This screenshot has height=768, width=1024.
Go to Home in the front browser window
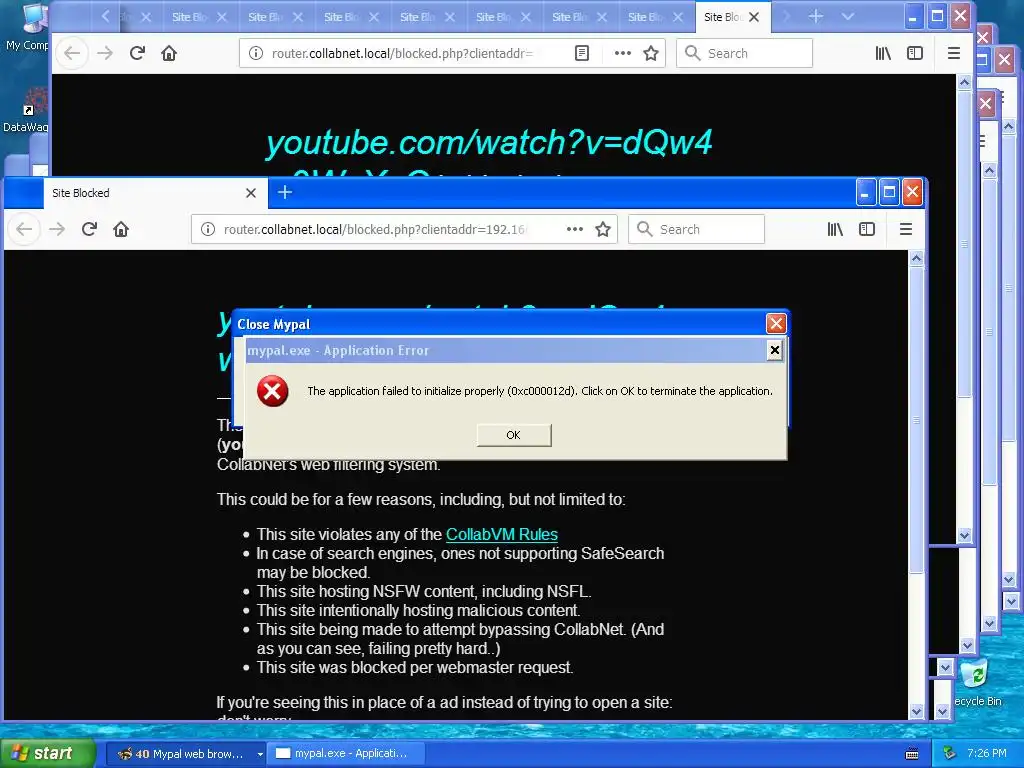121,229
